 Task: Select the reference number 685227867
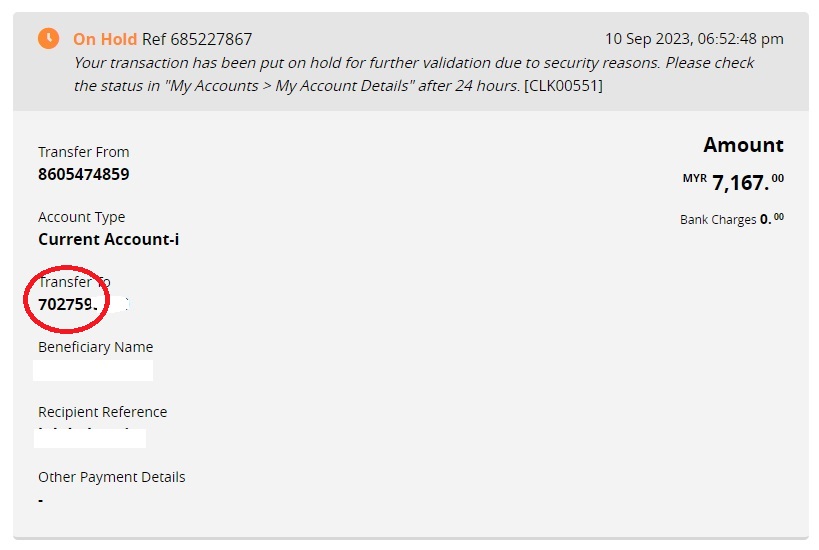point(211,40)
